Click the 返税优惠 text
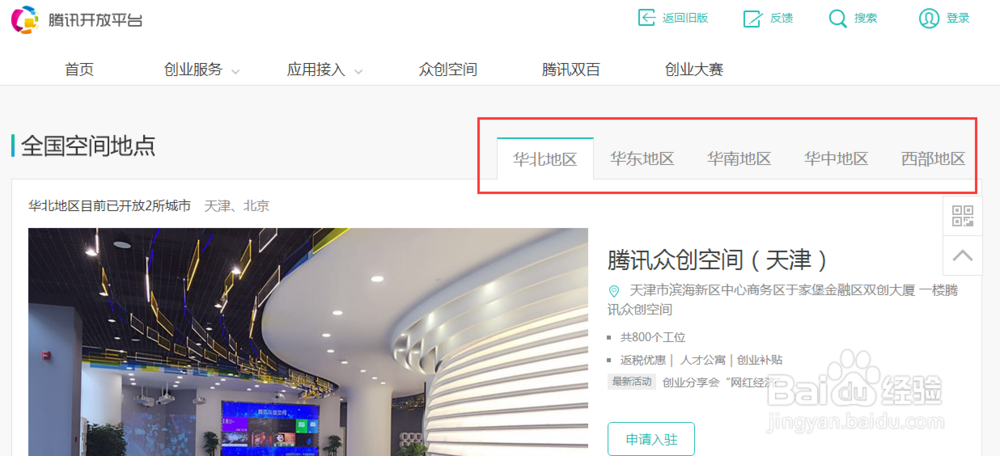Viewport: 1000px width, 456px height. tap(643, 360)
